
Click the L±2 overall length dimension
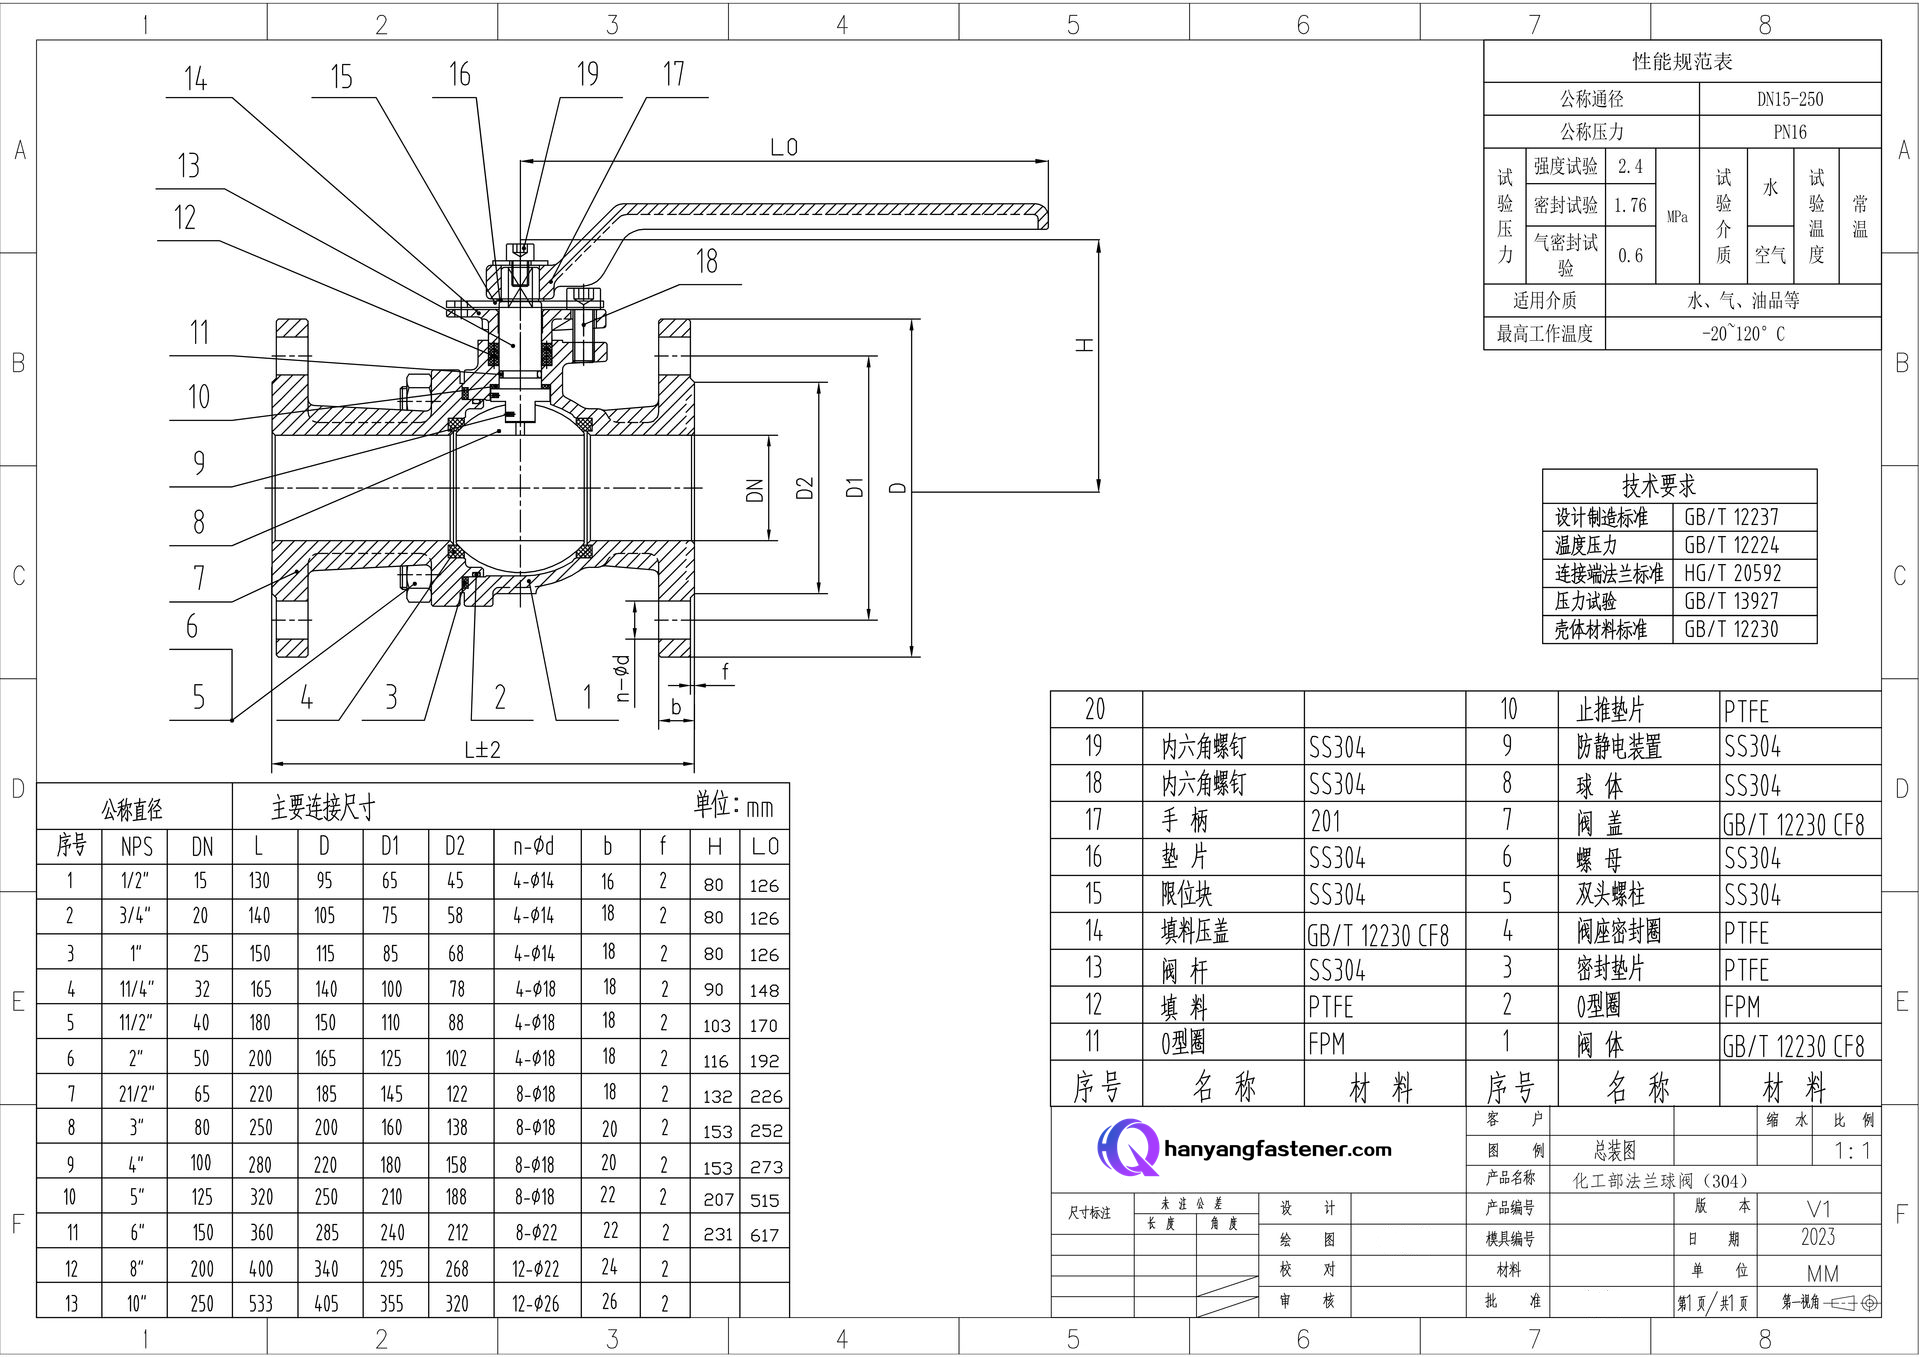[x=482, y=749]
